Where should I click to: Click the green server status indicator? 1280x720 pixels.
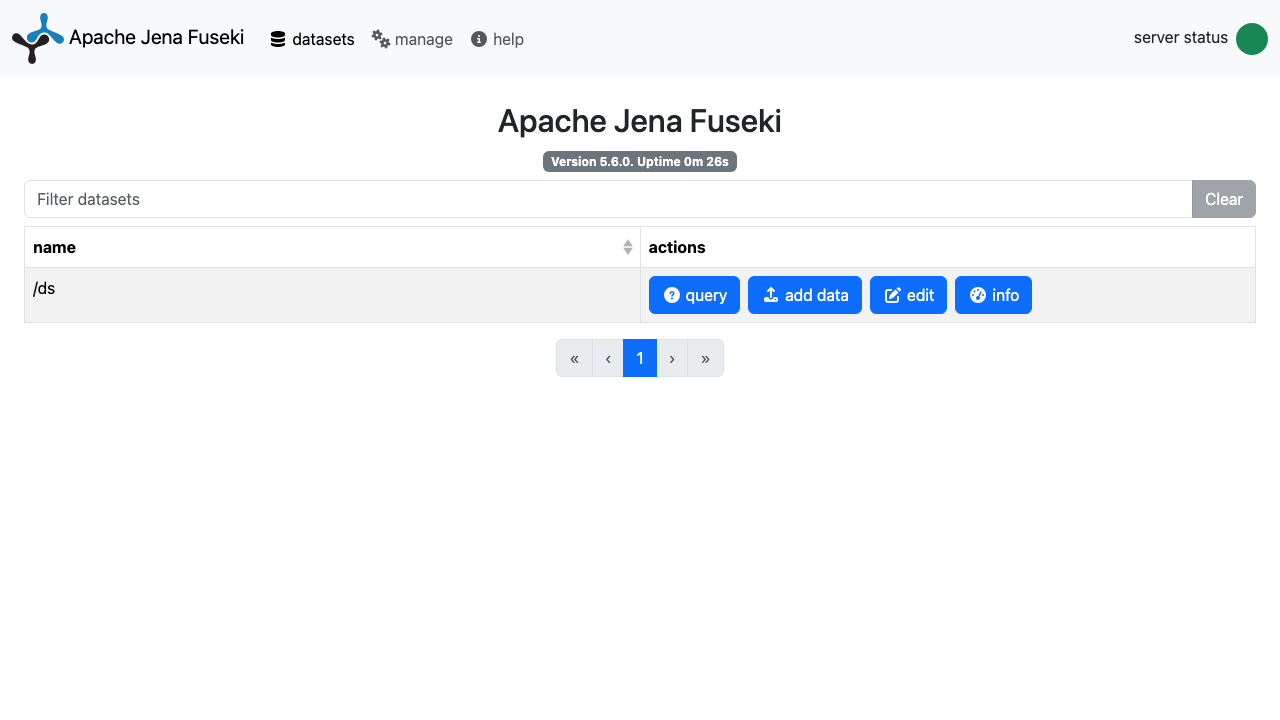pyautogui.click(x=1252, y=39)
